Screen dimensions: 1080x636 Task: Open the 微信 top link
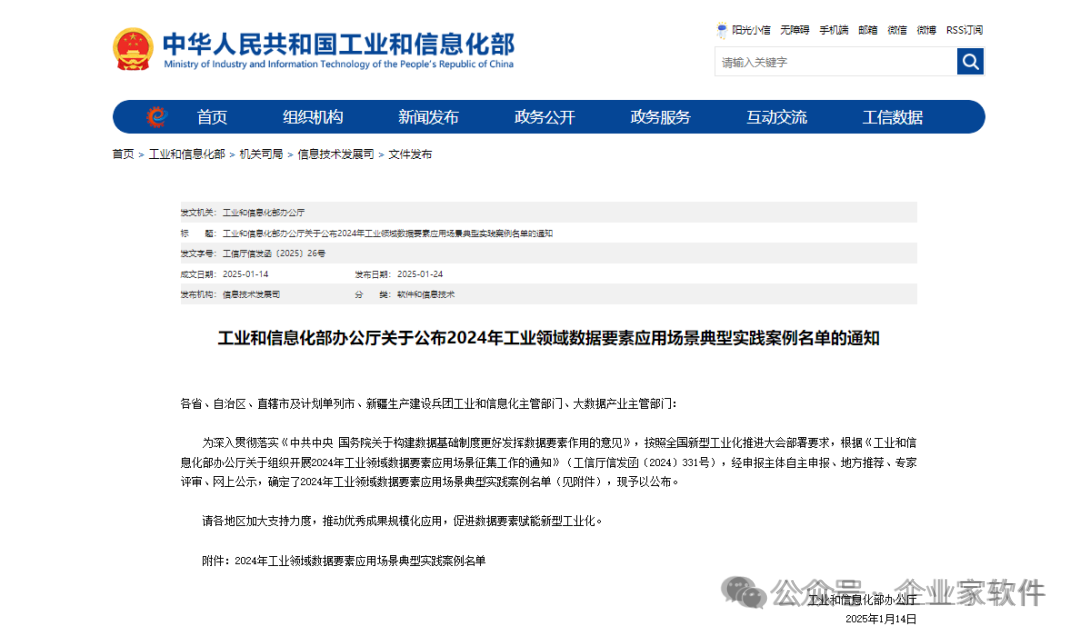897,30
